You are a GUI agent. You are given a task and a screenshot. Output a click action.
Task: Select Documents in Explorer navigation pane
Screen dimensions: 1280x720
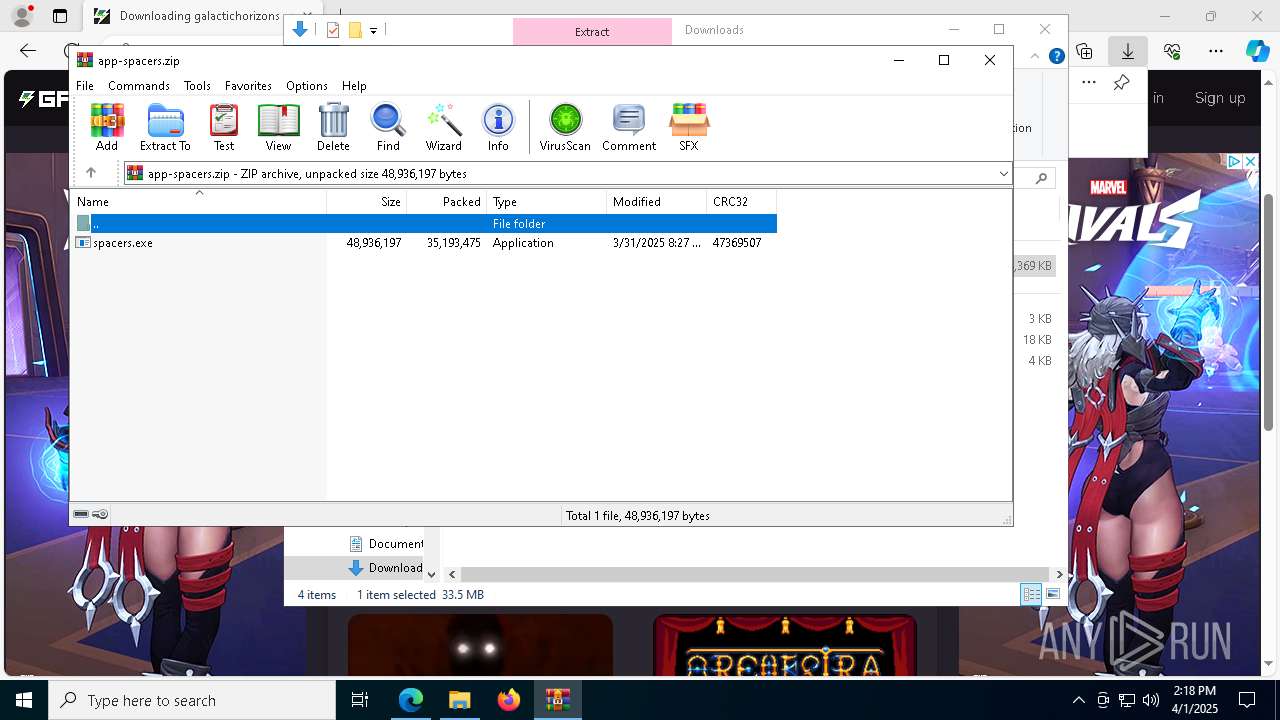point(386,544)
